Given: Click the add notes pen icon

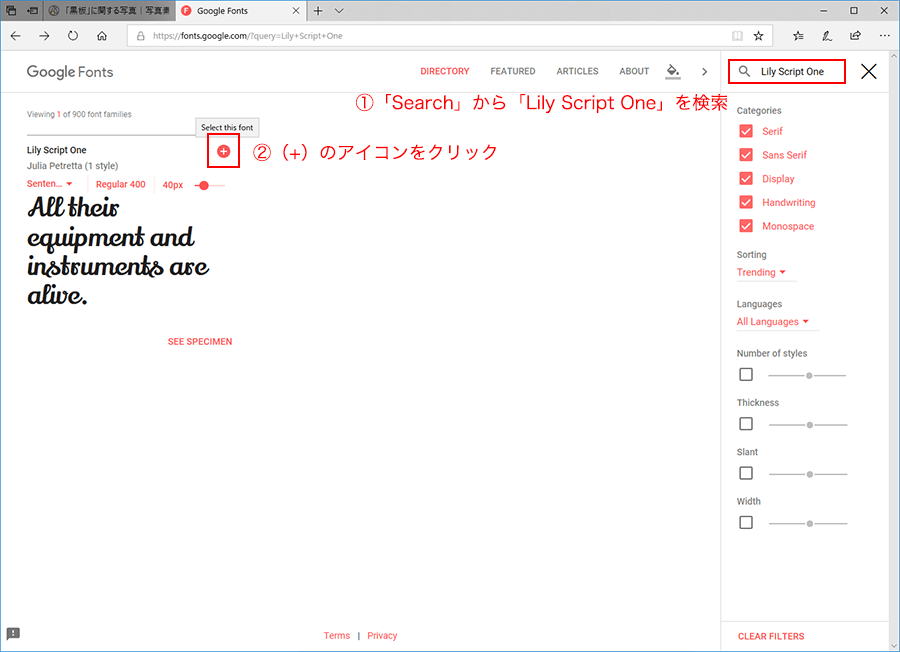Looking at the screenshot, I should tap(827, 36).
